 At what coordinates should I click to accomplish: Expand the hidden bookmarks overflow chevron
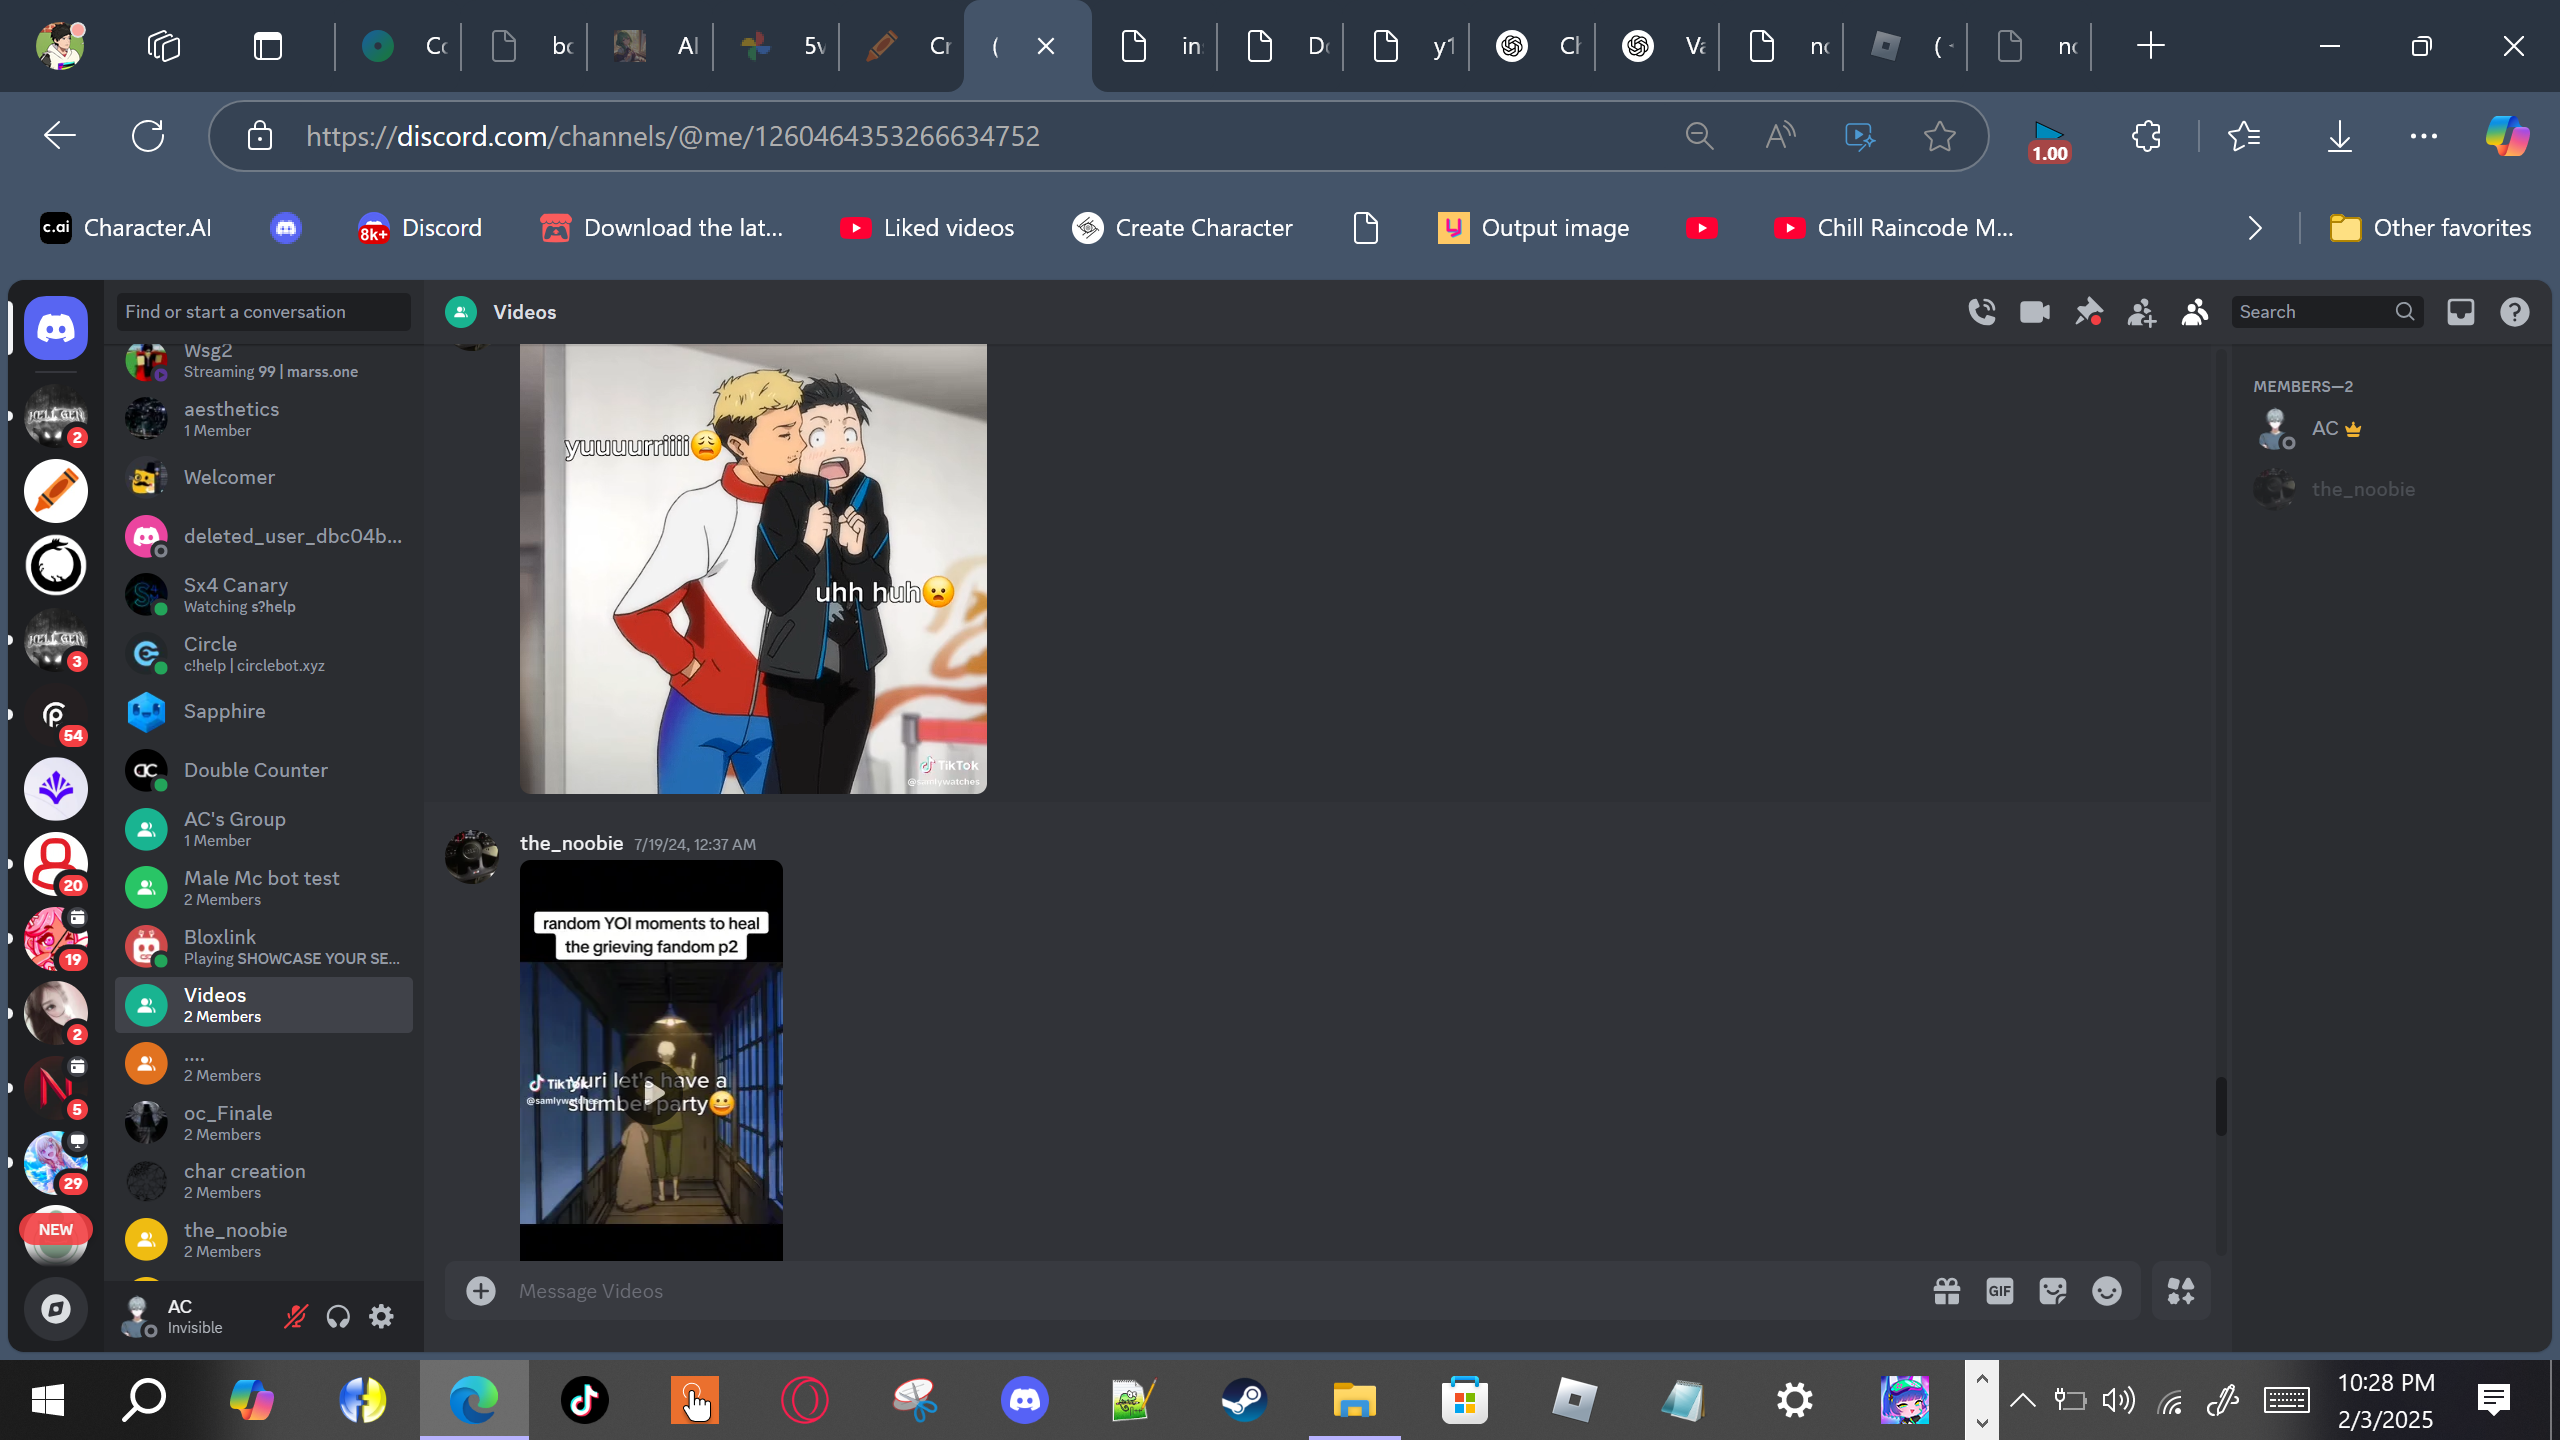coord(2255,228)
